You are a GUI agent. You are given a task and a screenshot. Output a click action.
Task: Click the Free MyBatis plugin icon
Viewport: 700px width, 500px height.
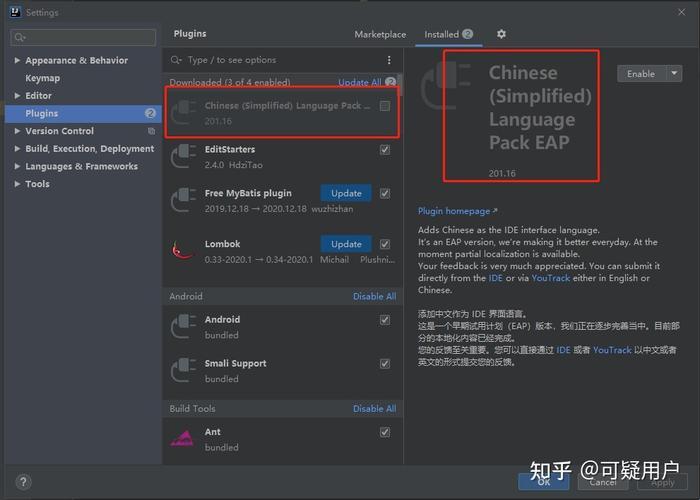tap(183, 200)
